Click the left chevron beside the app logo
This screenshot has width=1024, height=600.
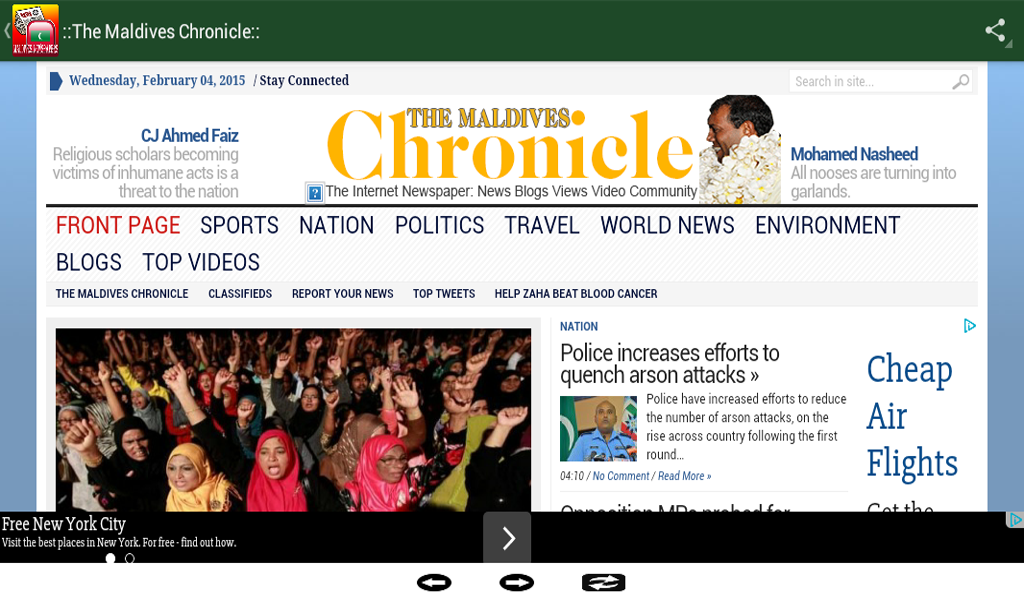tap(7, 31)
